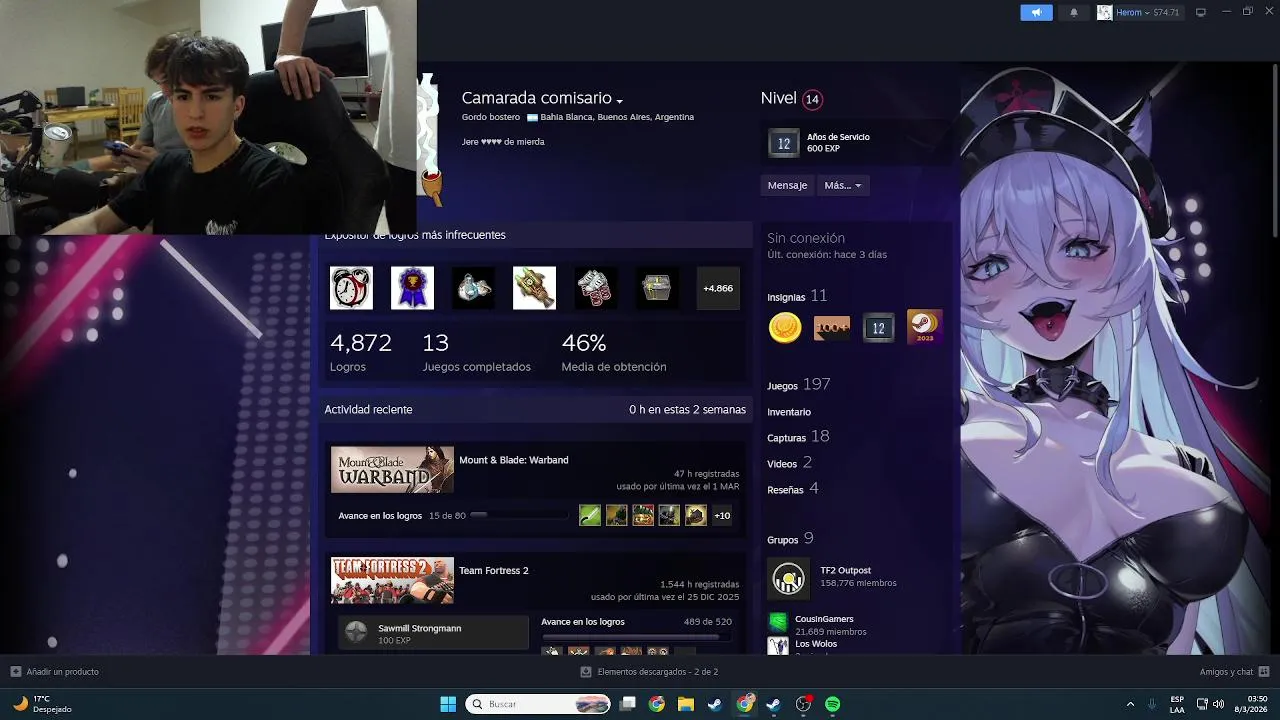Open Elementos descargados downloads status

point(649,672)
